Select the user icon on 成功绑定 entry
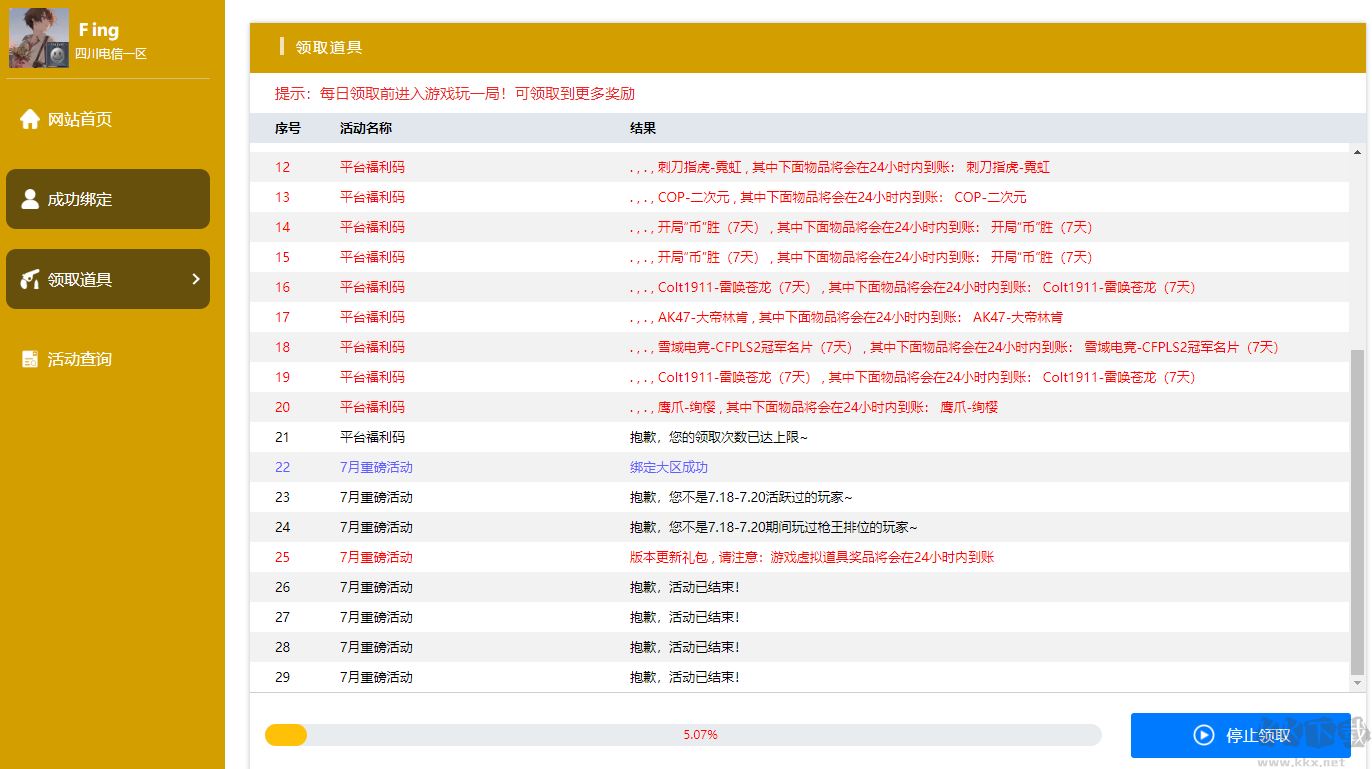The image size is (1372, 769). coord(31,198)
